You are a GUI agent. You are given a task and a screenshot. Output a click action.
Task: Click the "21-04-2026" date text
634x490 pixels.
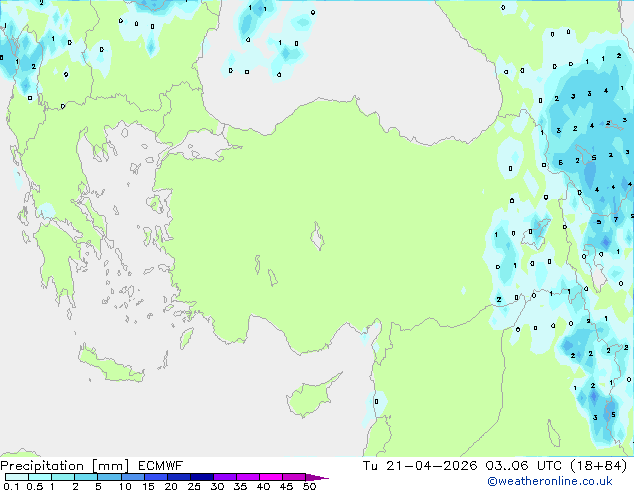pos(431,466)
